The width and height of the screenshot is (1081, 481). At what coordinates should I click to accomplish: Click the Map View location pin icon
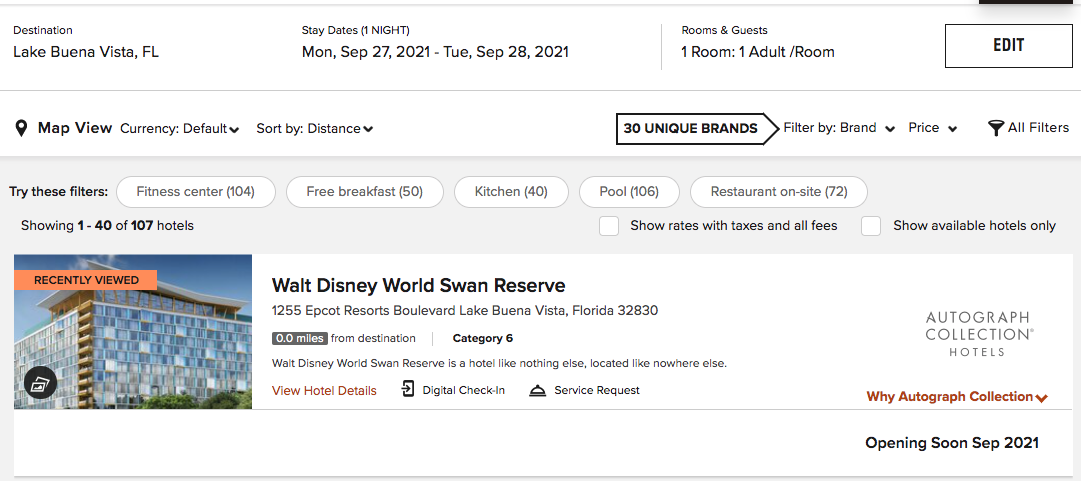click(x=21, y=129)
